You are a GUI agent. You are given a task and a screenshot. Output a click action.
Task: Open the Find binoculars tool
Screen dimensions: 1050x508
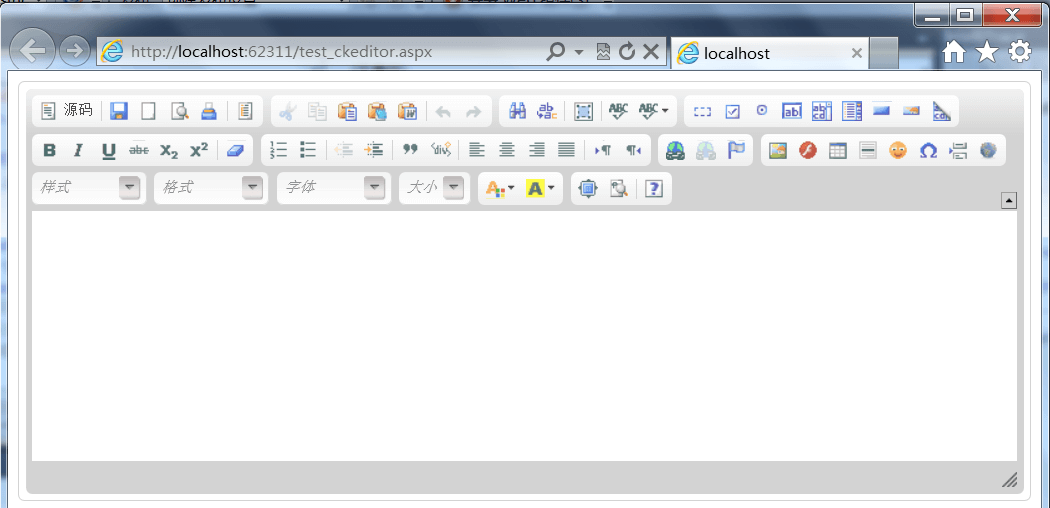click(x=518, y=111)
